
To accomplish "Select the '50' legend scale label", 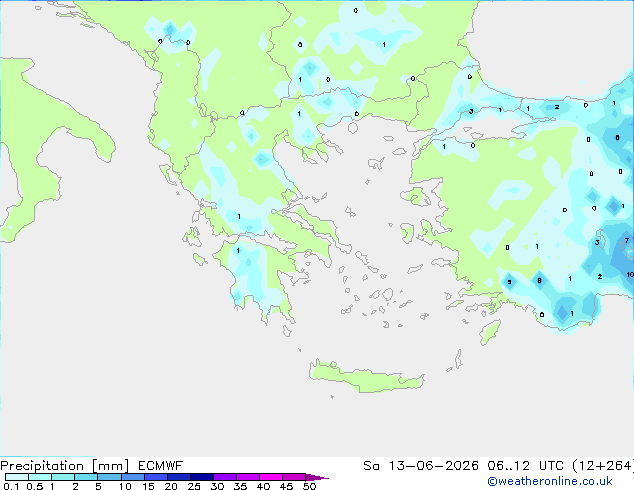I will pyautogui.click(x=309, y=486).
